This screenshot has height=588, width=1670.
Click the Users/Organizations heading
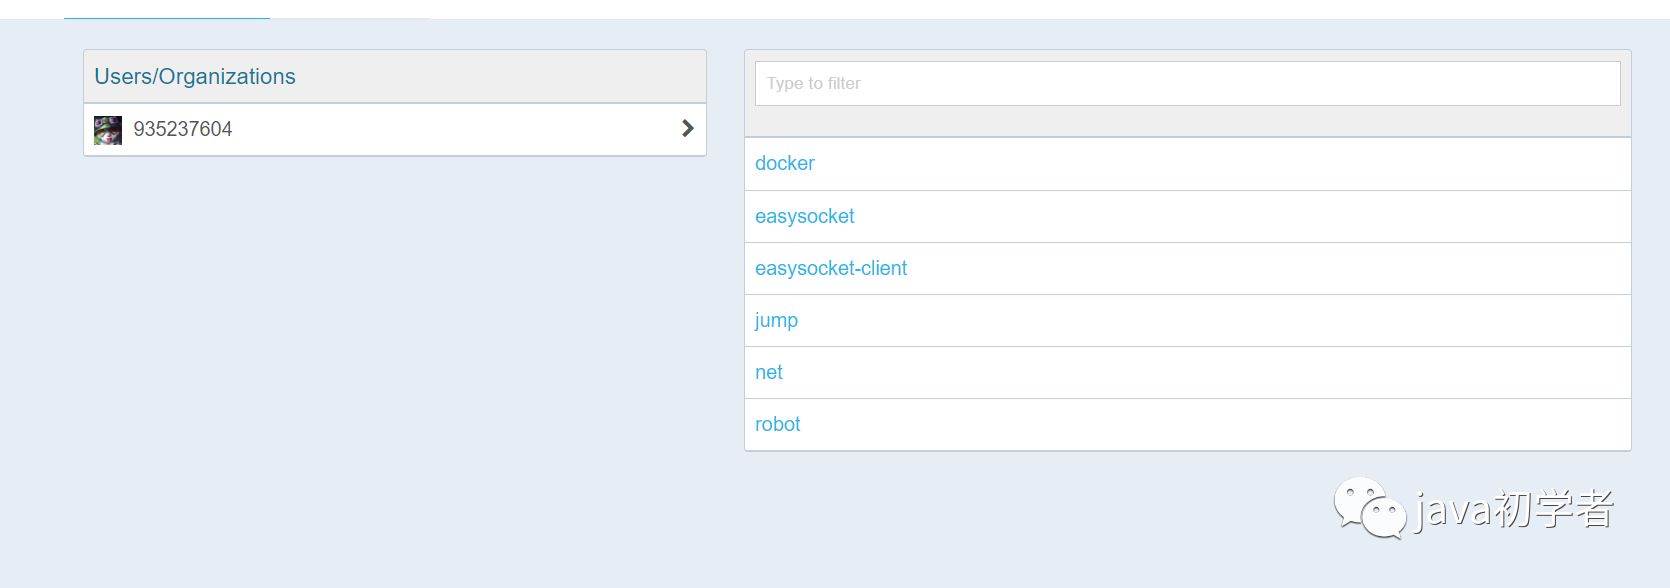(x=195, y=77)
